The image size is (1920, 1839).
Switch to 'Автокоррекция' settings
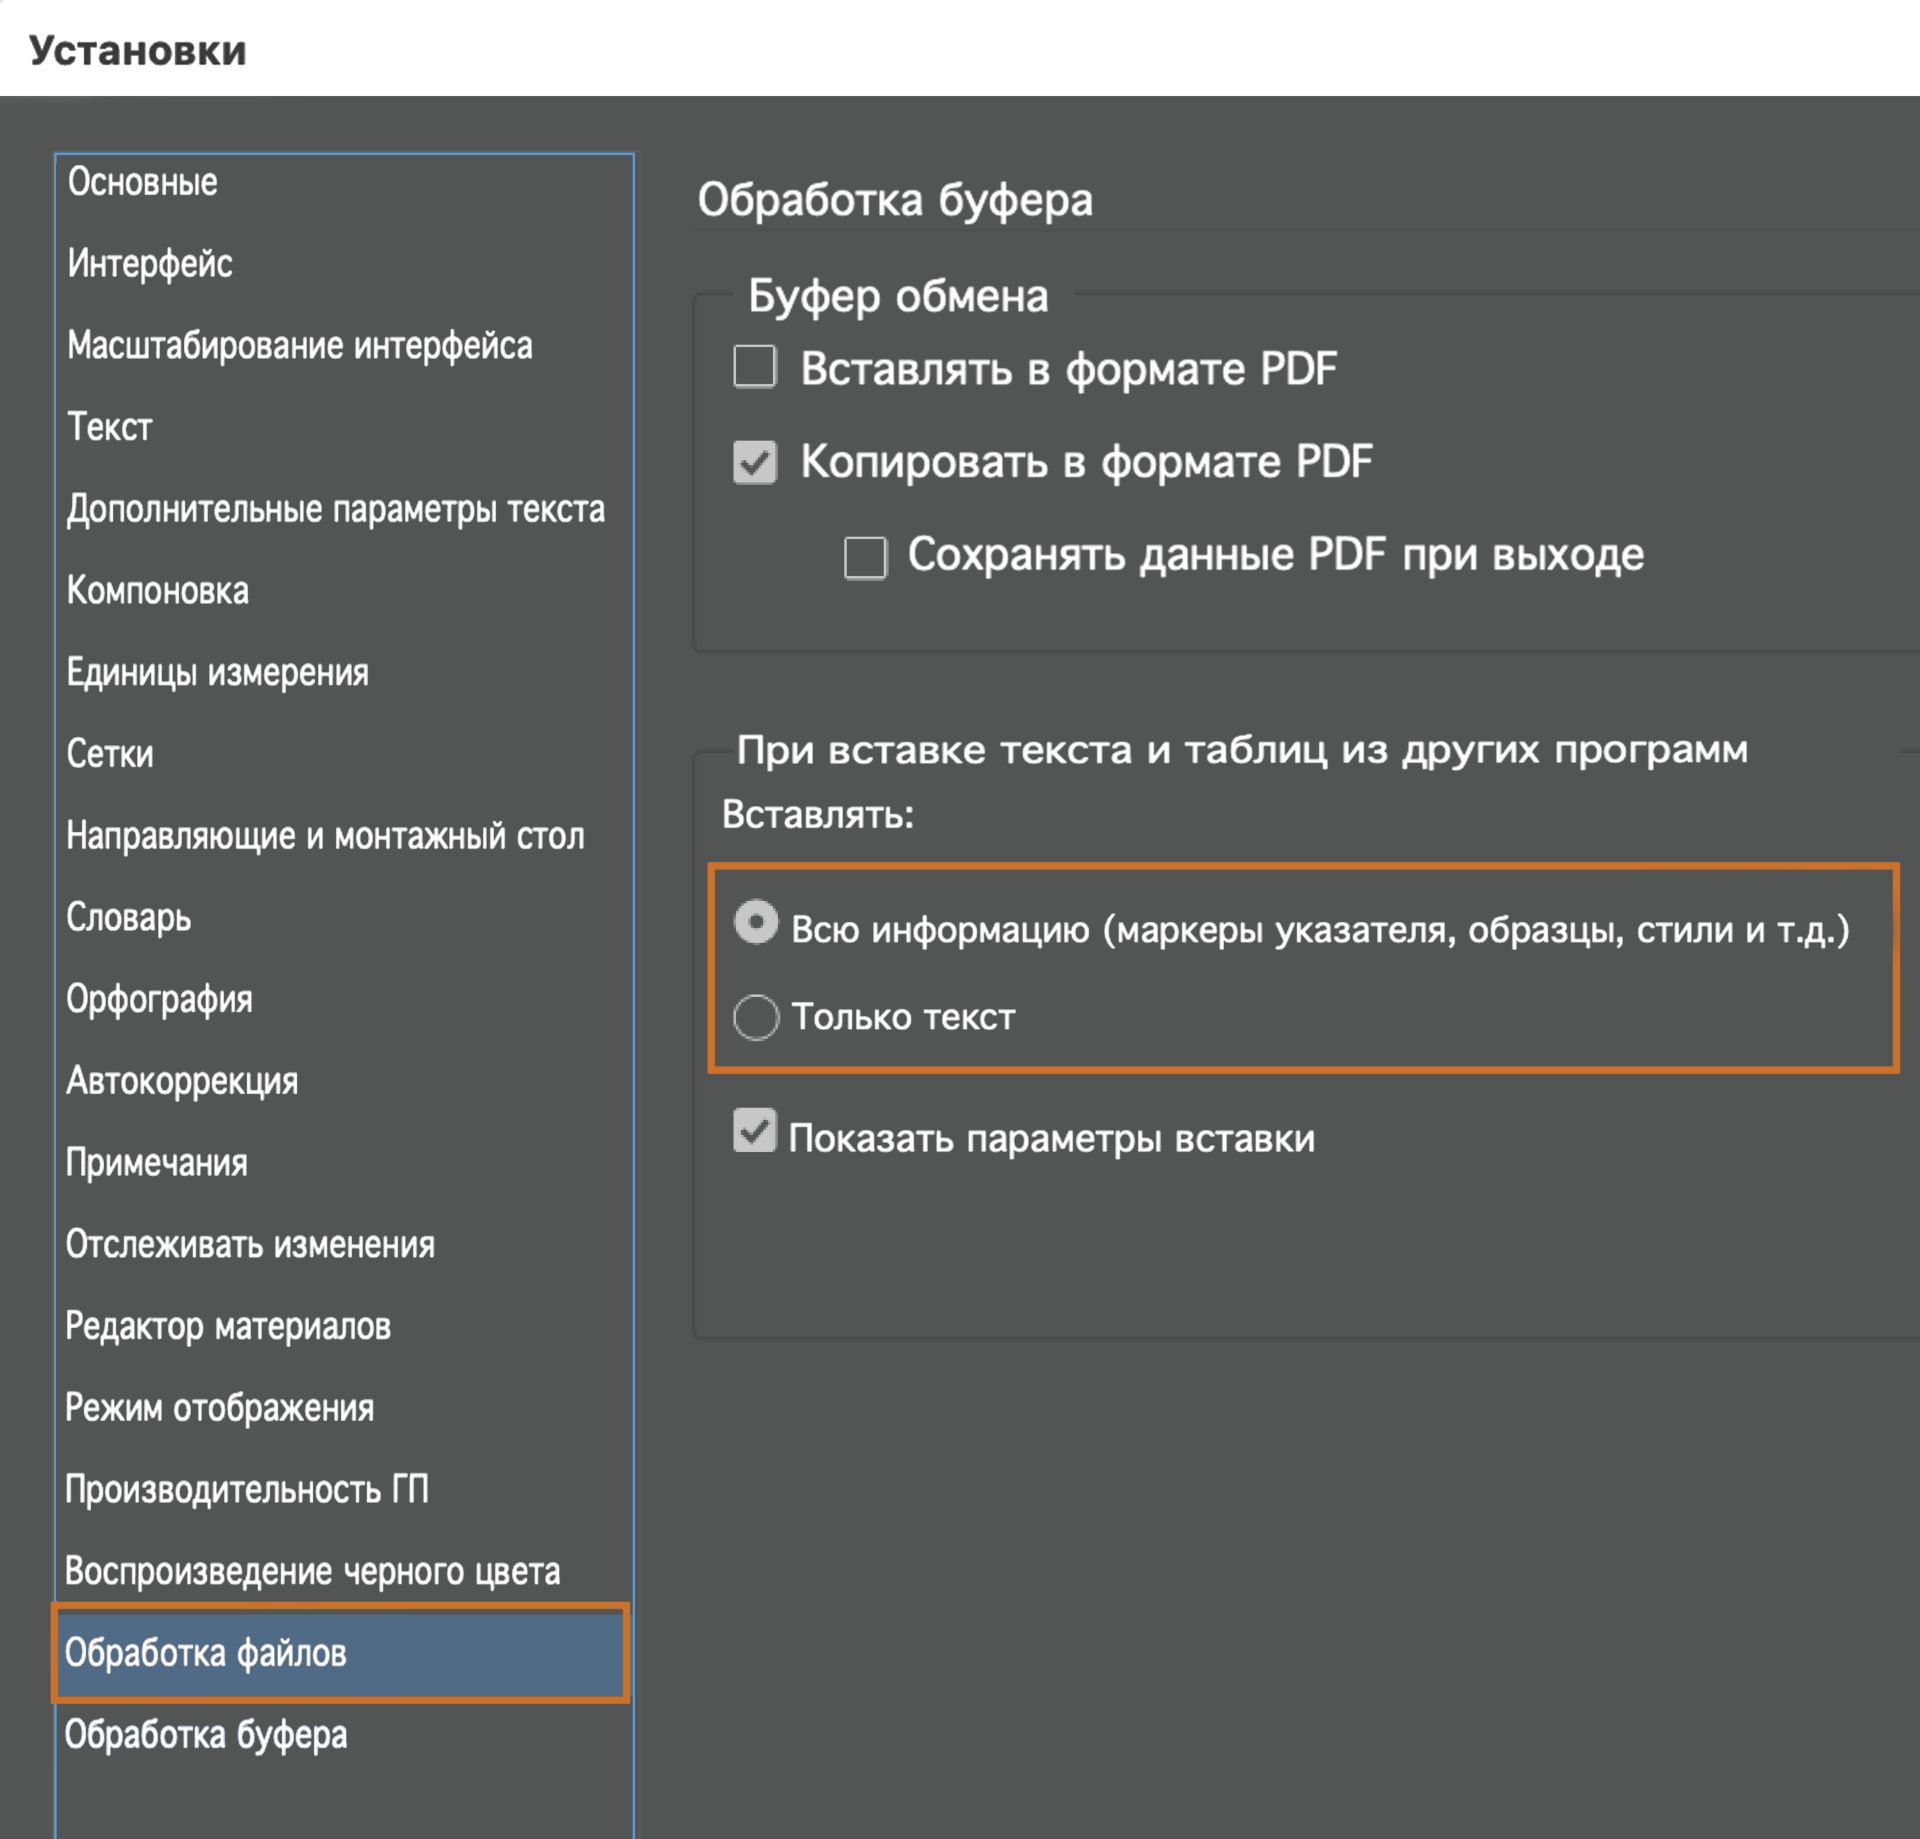182,1081
